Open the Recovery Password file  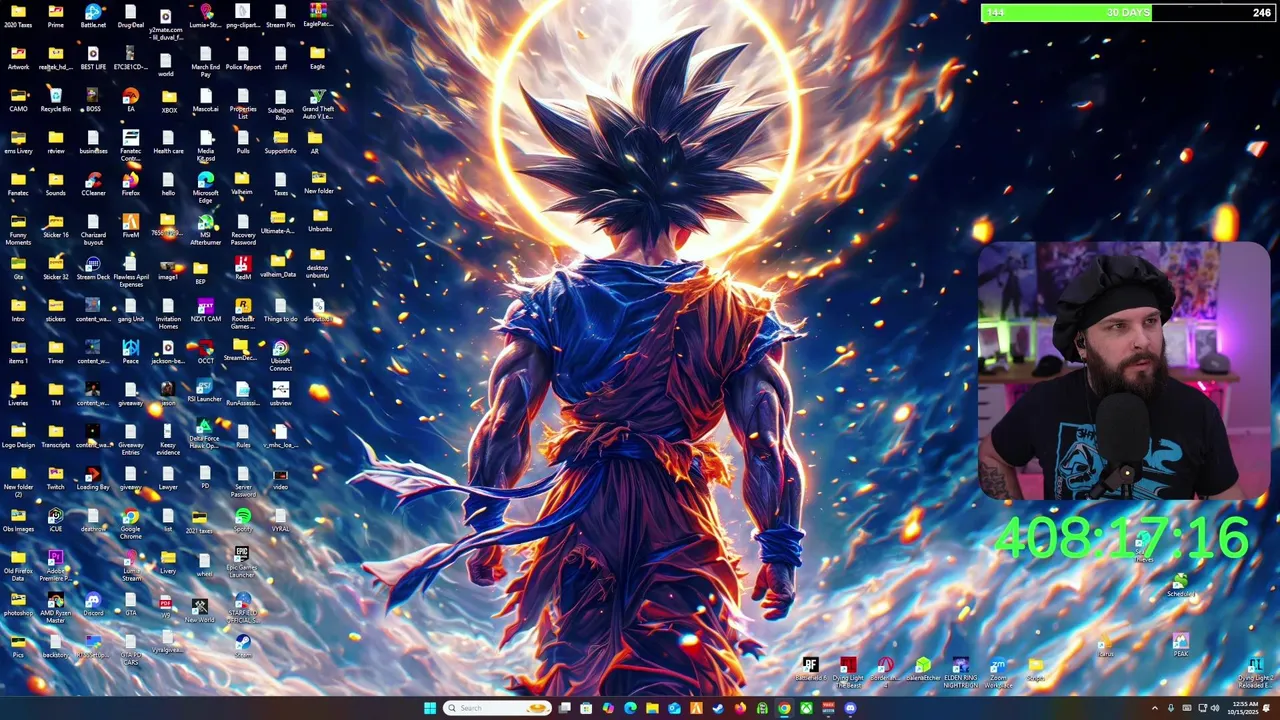(243, 229)
